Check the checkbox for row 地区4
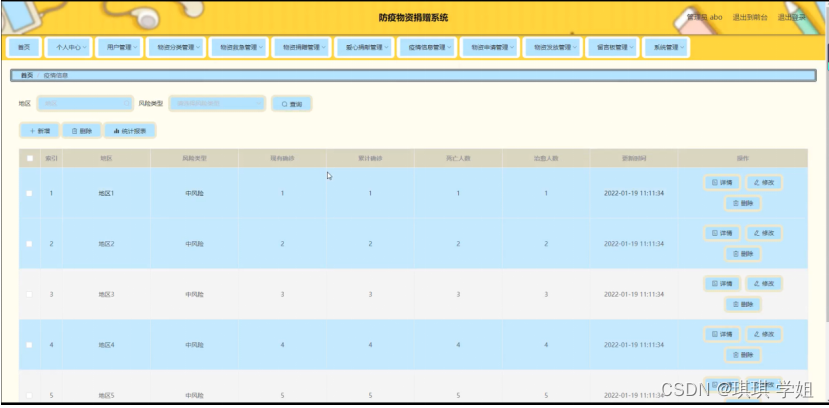This screenshot has height=408, width=829. point(30,345)
